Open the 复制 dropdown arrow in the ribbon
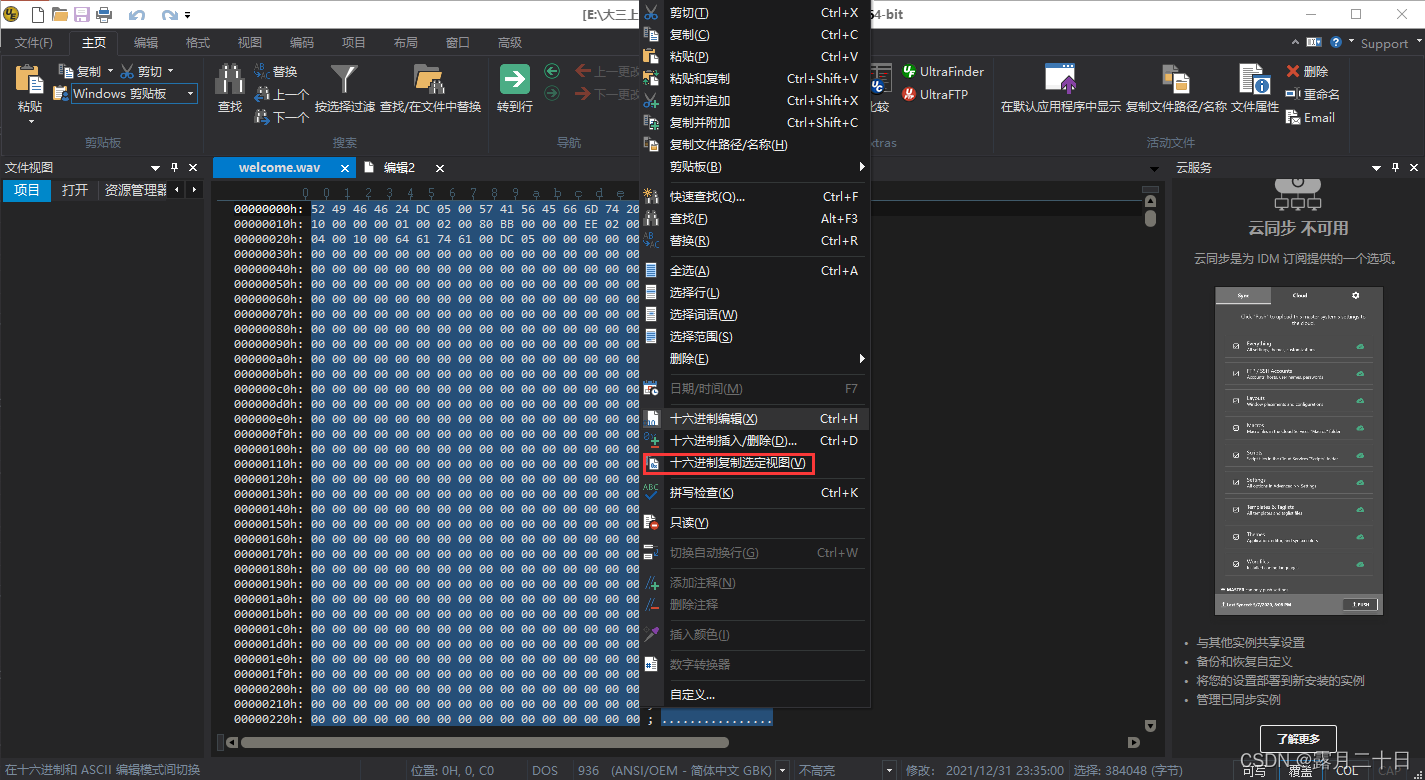The image size is (1425, 780). click(x=110, y=71)
